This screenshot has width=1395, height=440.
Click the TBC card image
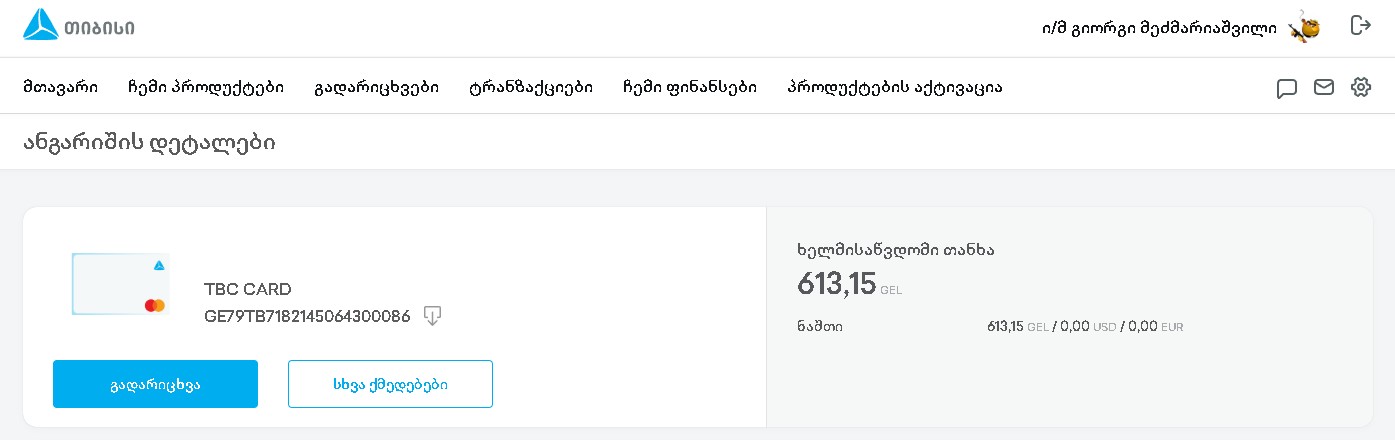click(120, 284)
